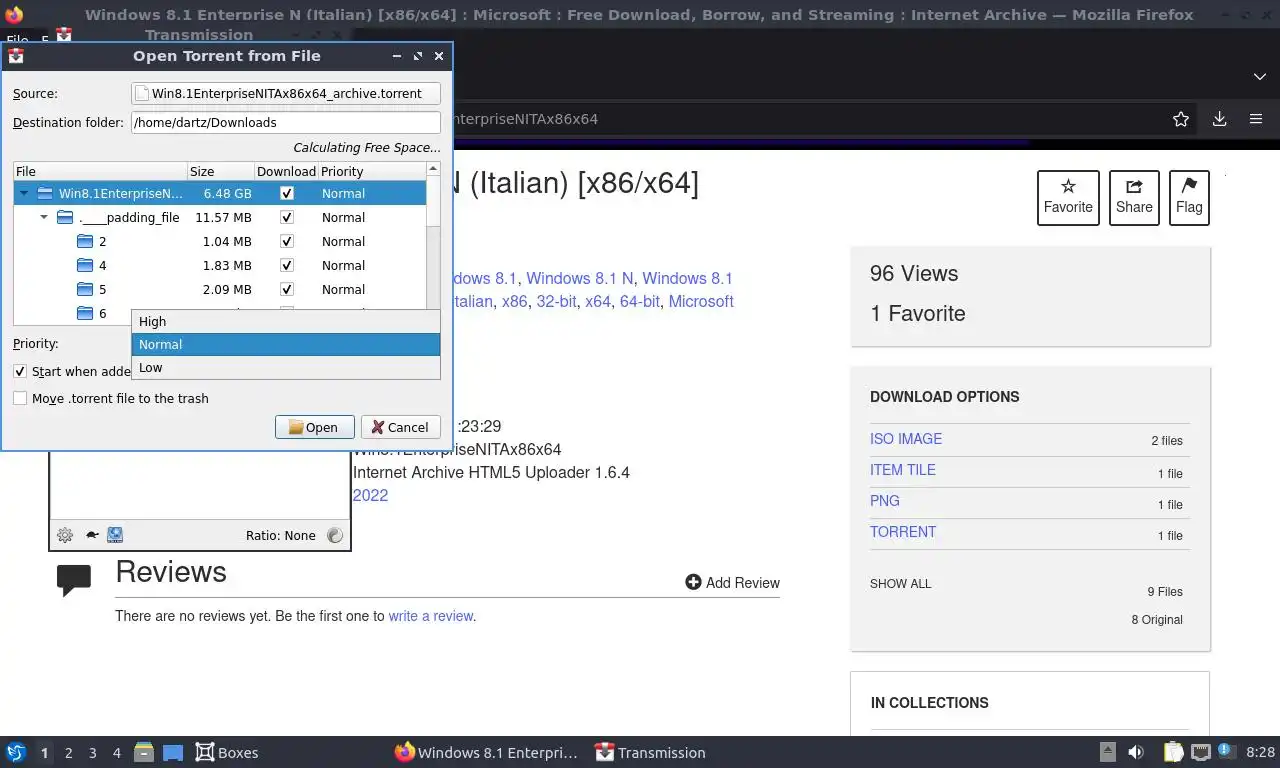Open Firefox downloads panel arrow icon
Image resolution: width=1280 pixels, height=768 pixels.
[x=1219, y=119]
